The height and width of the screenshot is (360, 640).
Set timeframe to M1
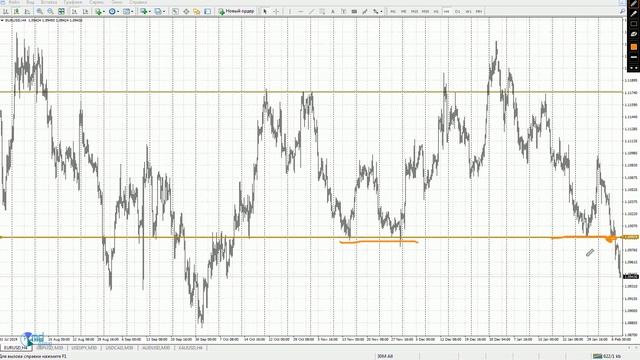[x=393, y=11]
